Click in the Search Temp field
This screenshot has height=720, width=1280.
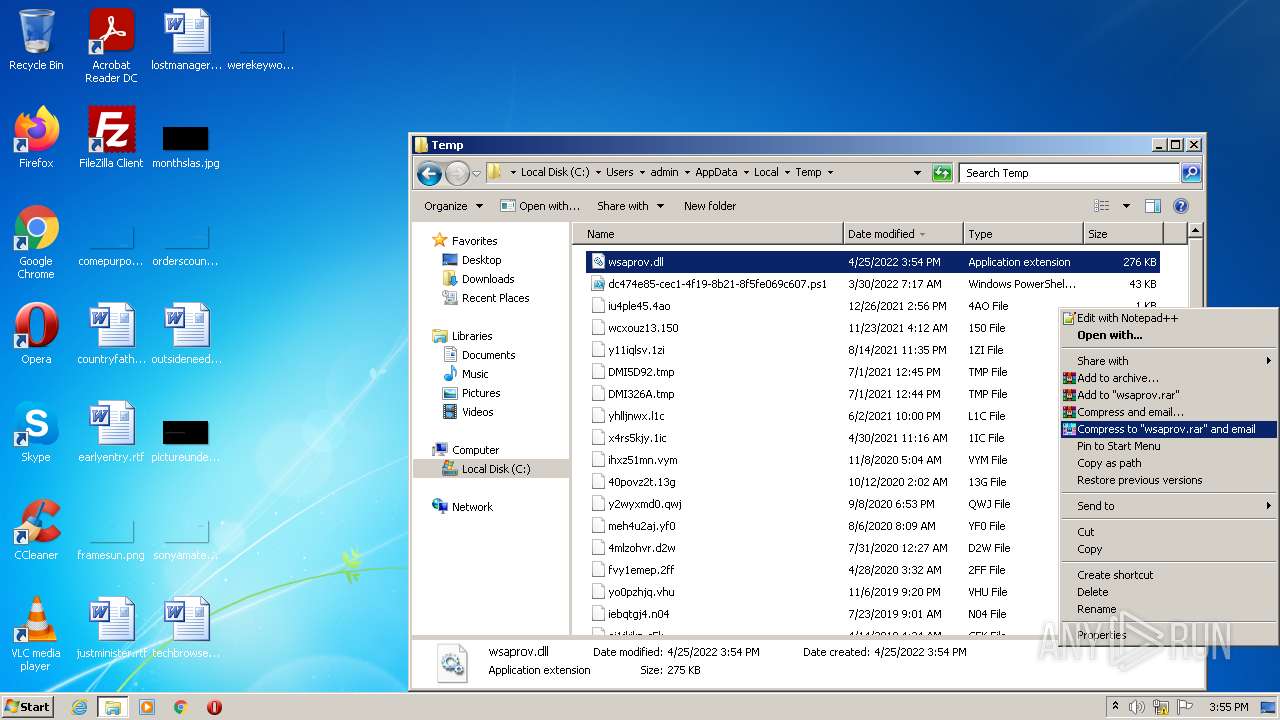[1068, 173]
